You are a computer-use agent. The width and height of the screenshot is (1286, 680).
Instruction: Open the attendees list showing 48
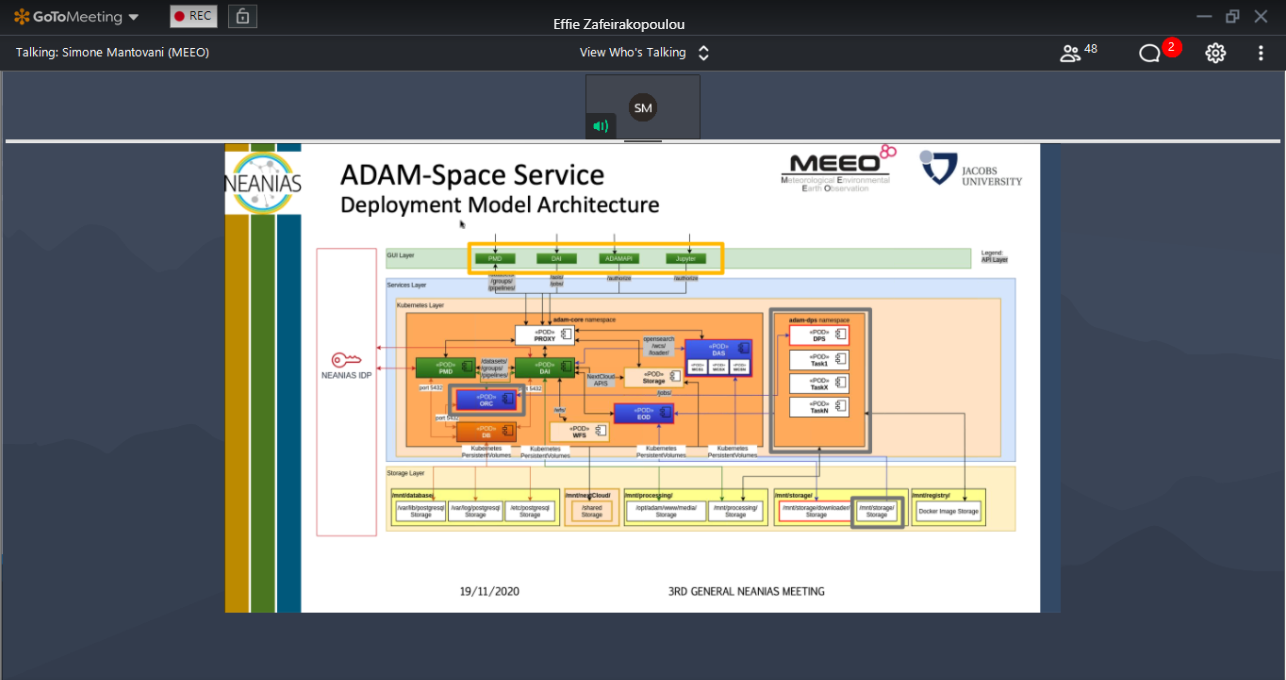coord(1078,53)
